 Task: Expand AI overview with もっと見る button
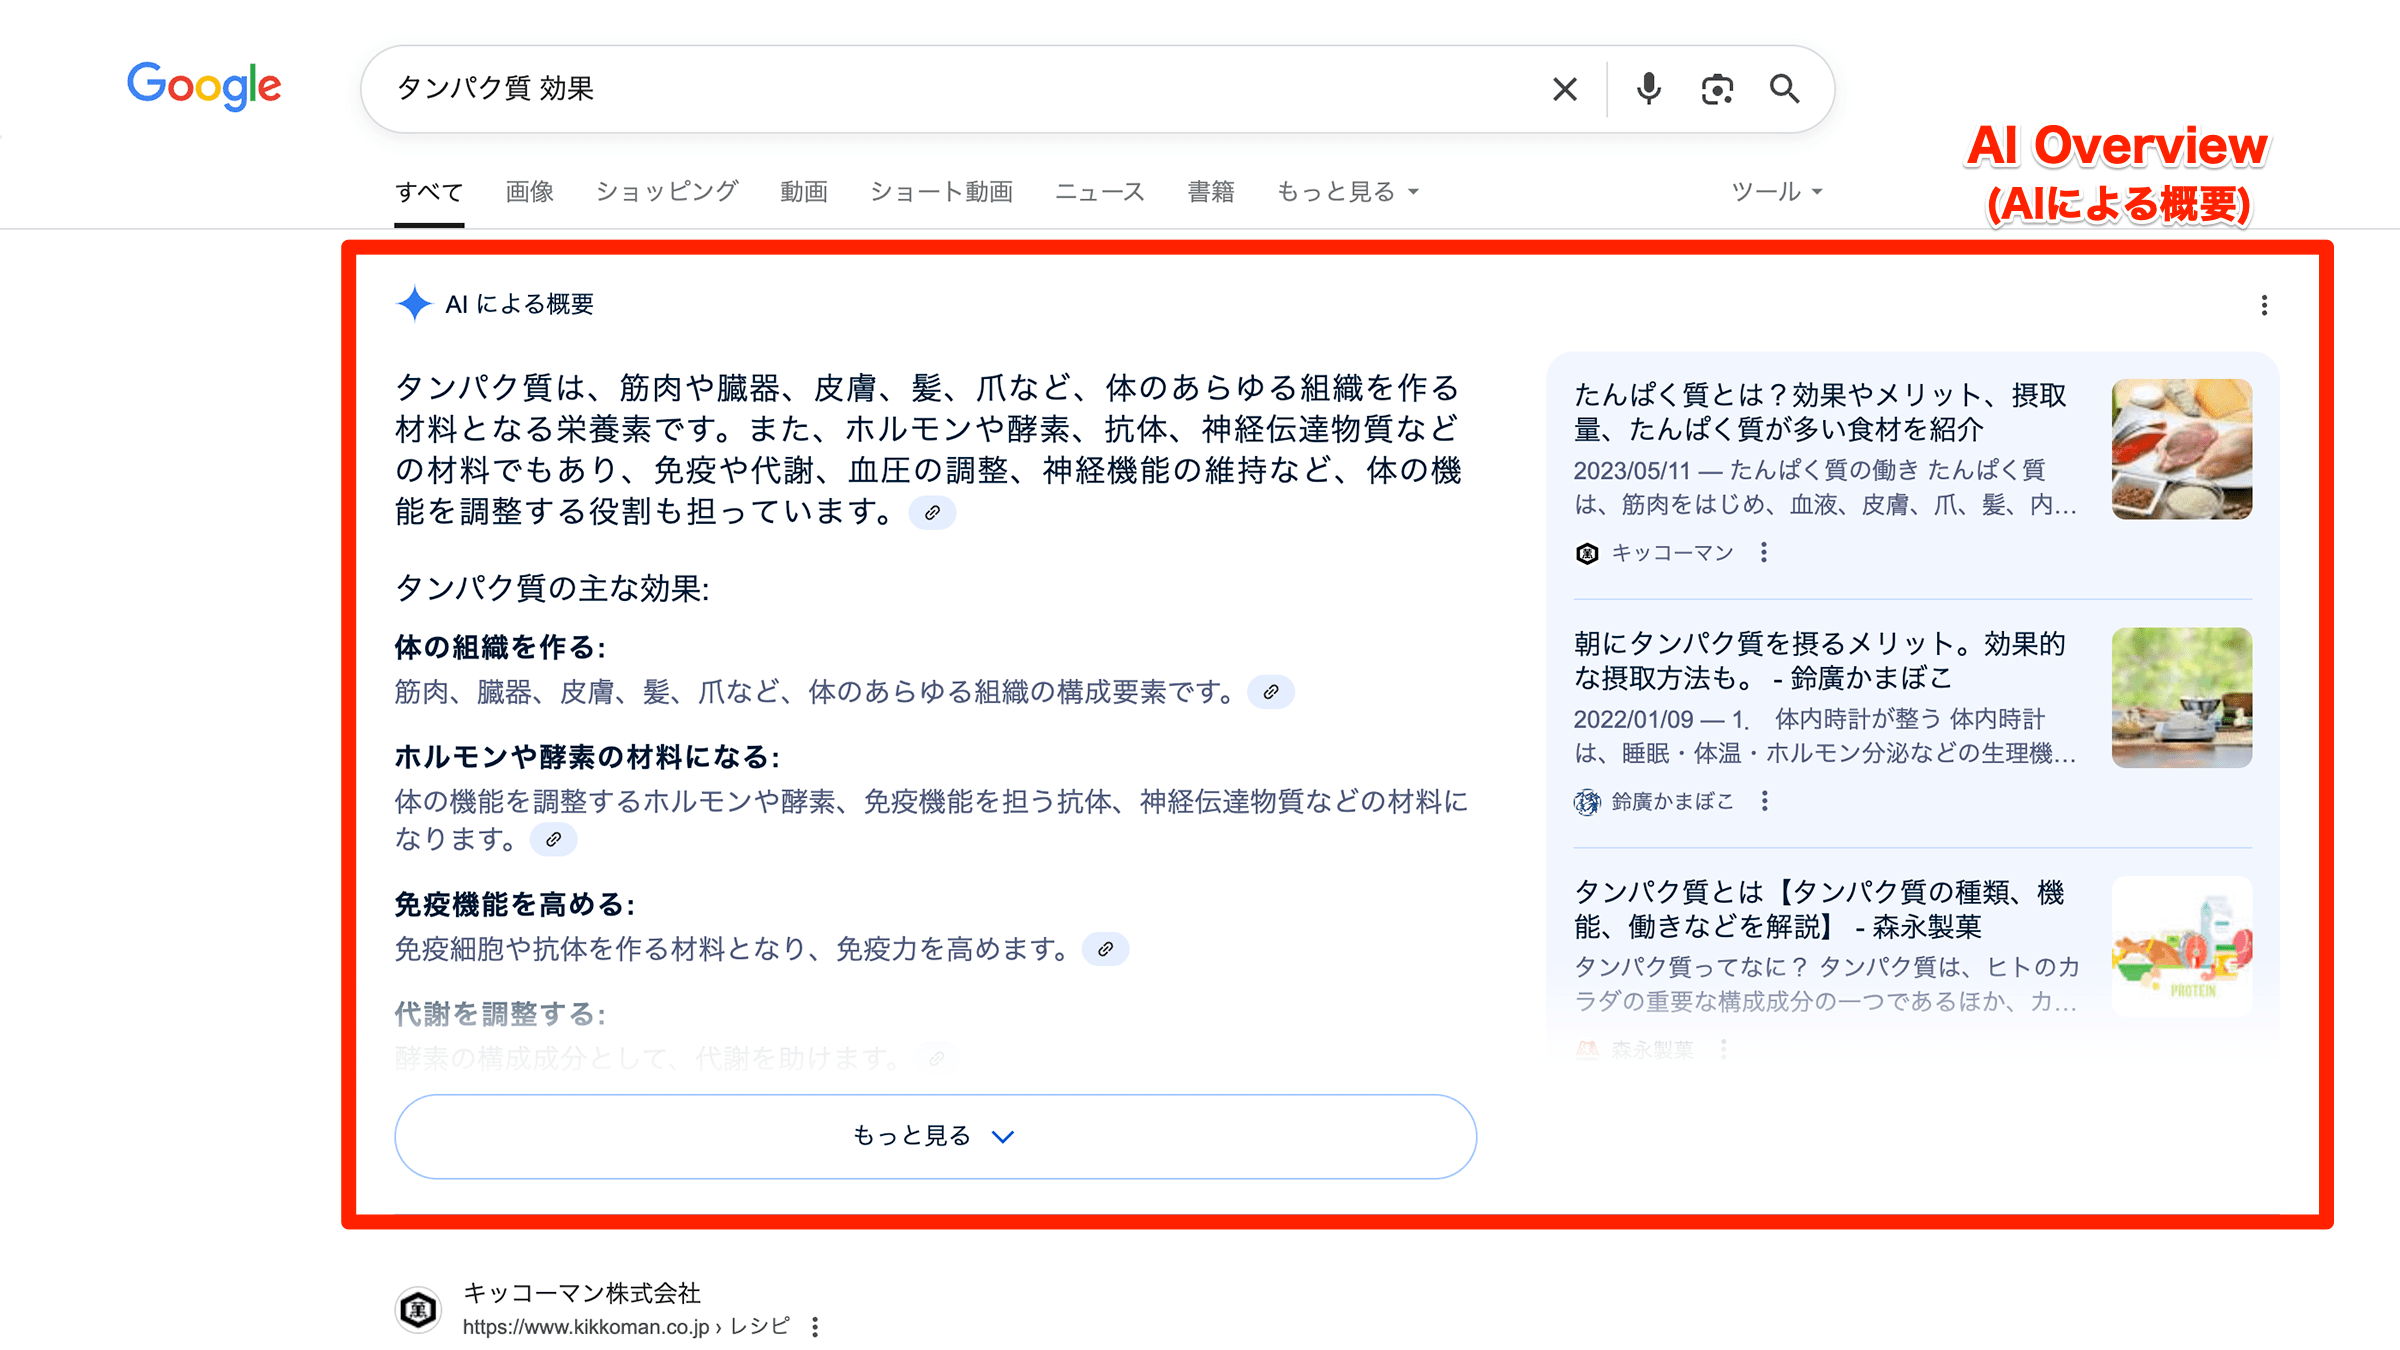coord(935,1136)
